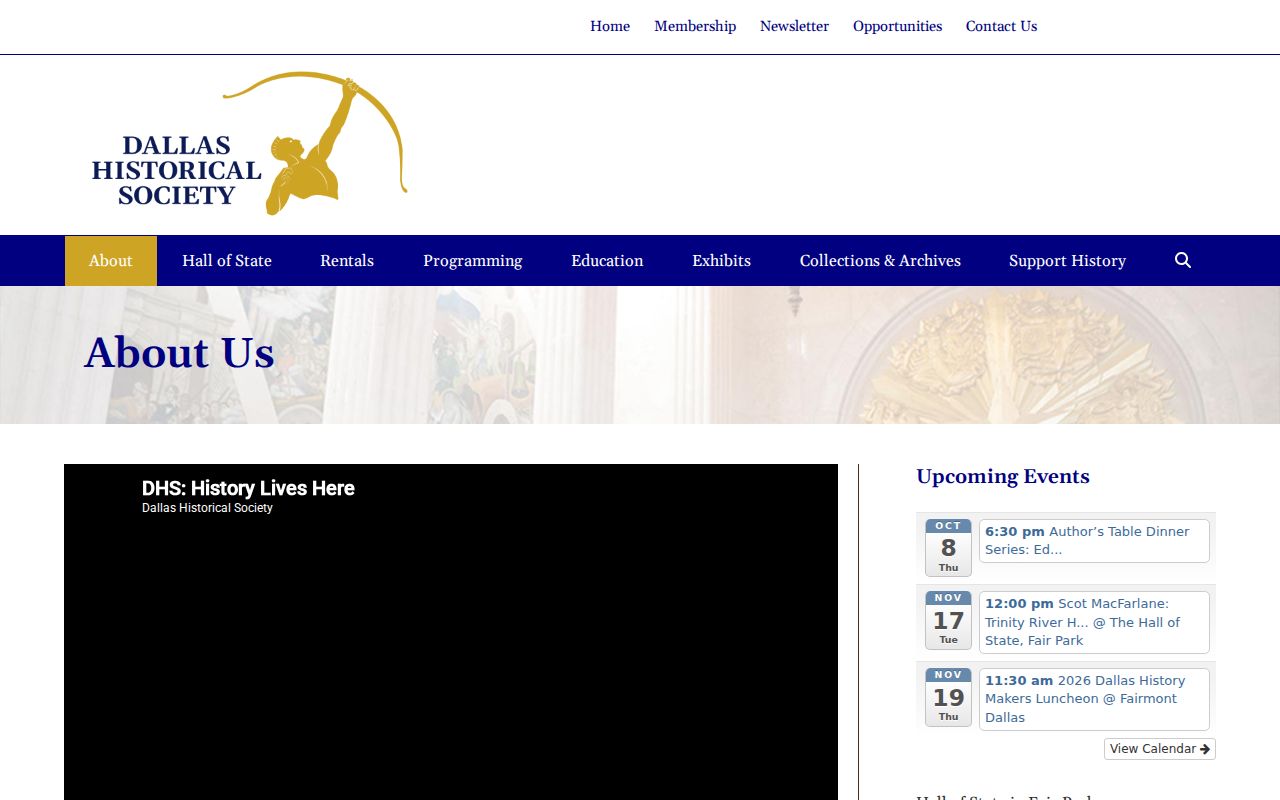1280x800 pixels.
Task: Open the Rentals menu item
Action: pos(347,261)
